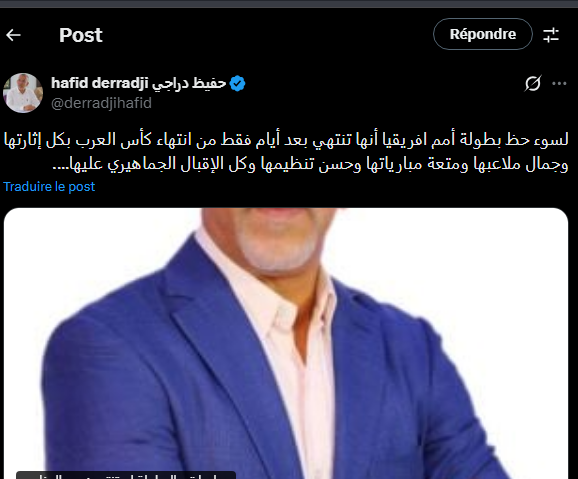The height and width of the screenshot is (479, 578).
Task: Click the first line of the Arabic post
Action: click(286, 140)
